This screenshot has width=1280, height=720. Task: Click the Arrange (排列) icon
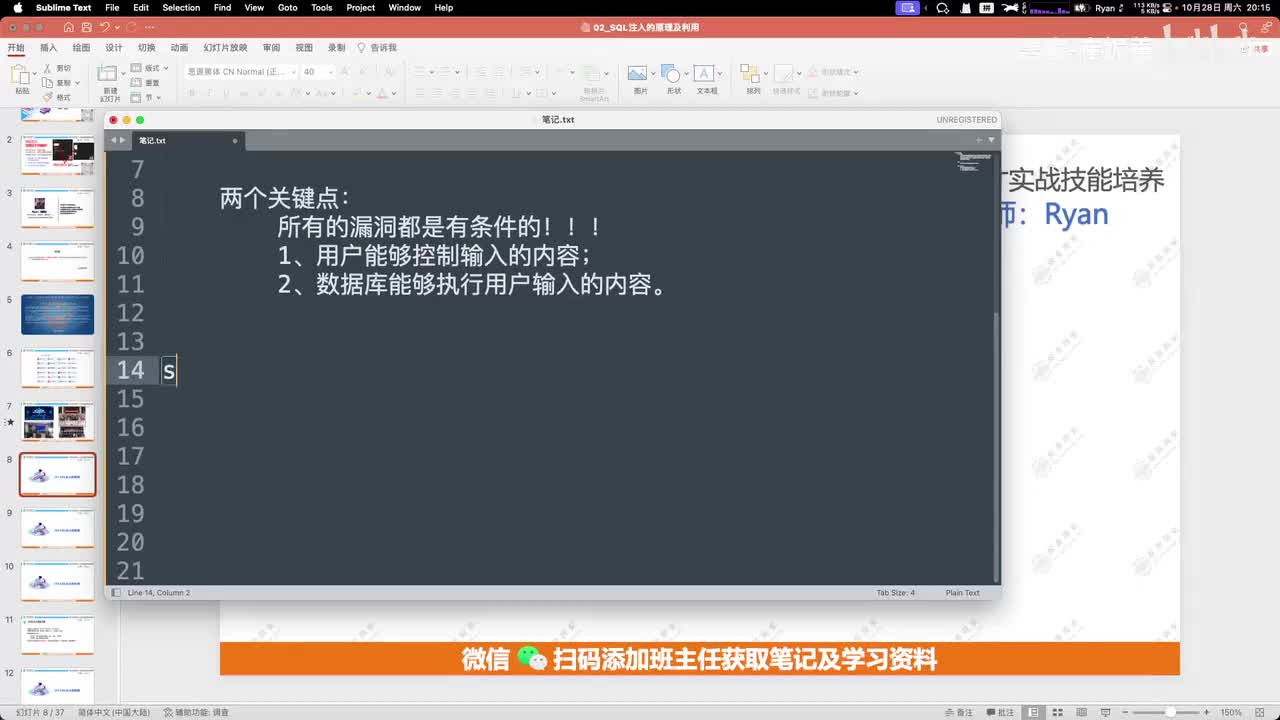tap(751, 73)
